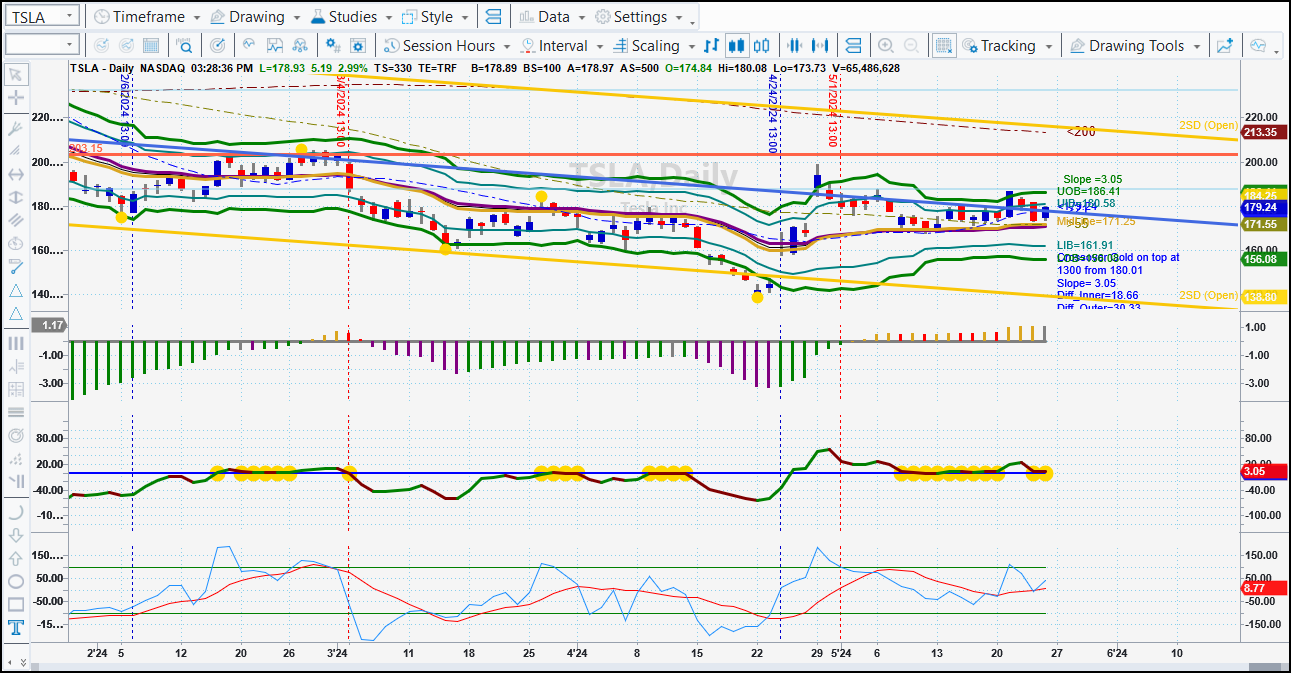The width and height of the screenshot is (1291, 673).
Task: Toggle the wide candle spacing button
Action: [821, 46]
